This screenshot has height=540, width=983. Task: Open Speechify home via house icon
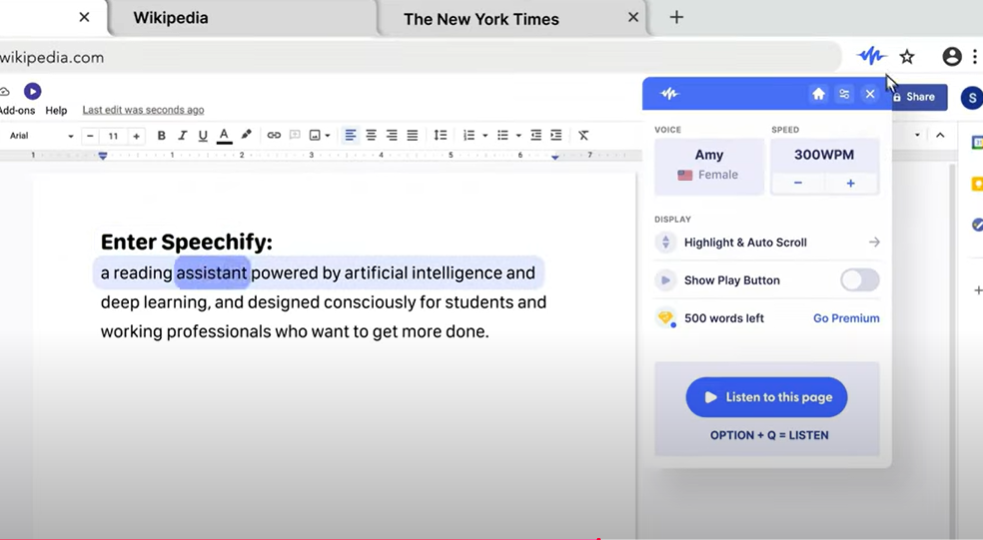point(818,94)
